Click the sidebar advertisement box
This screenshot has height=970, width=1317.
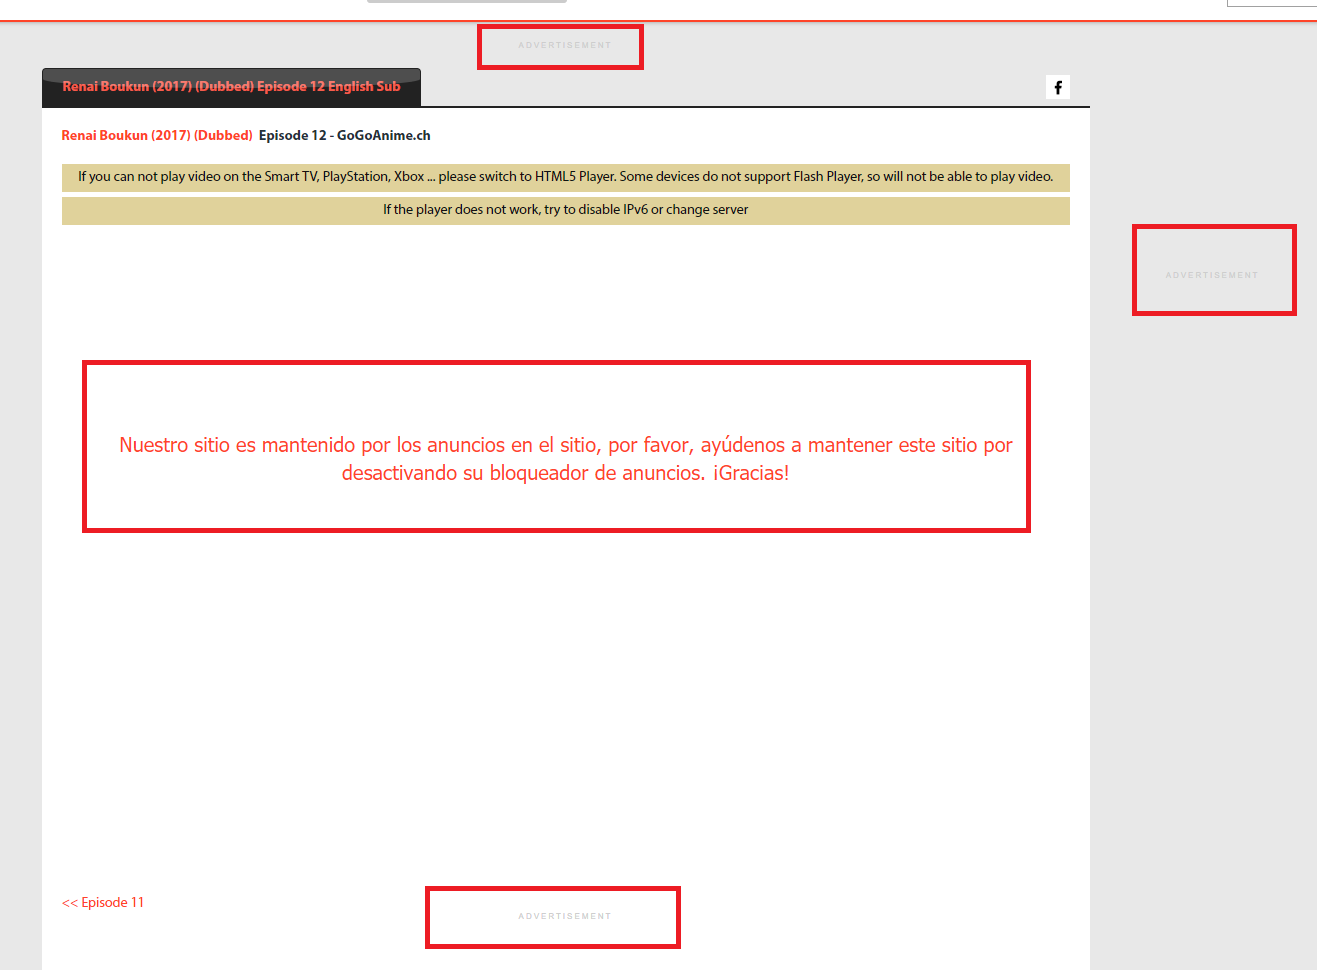1213,269
